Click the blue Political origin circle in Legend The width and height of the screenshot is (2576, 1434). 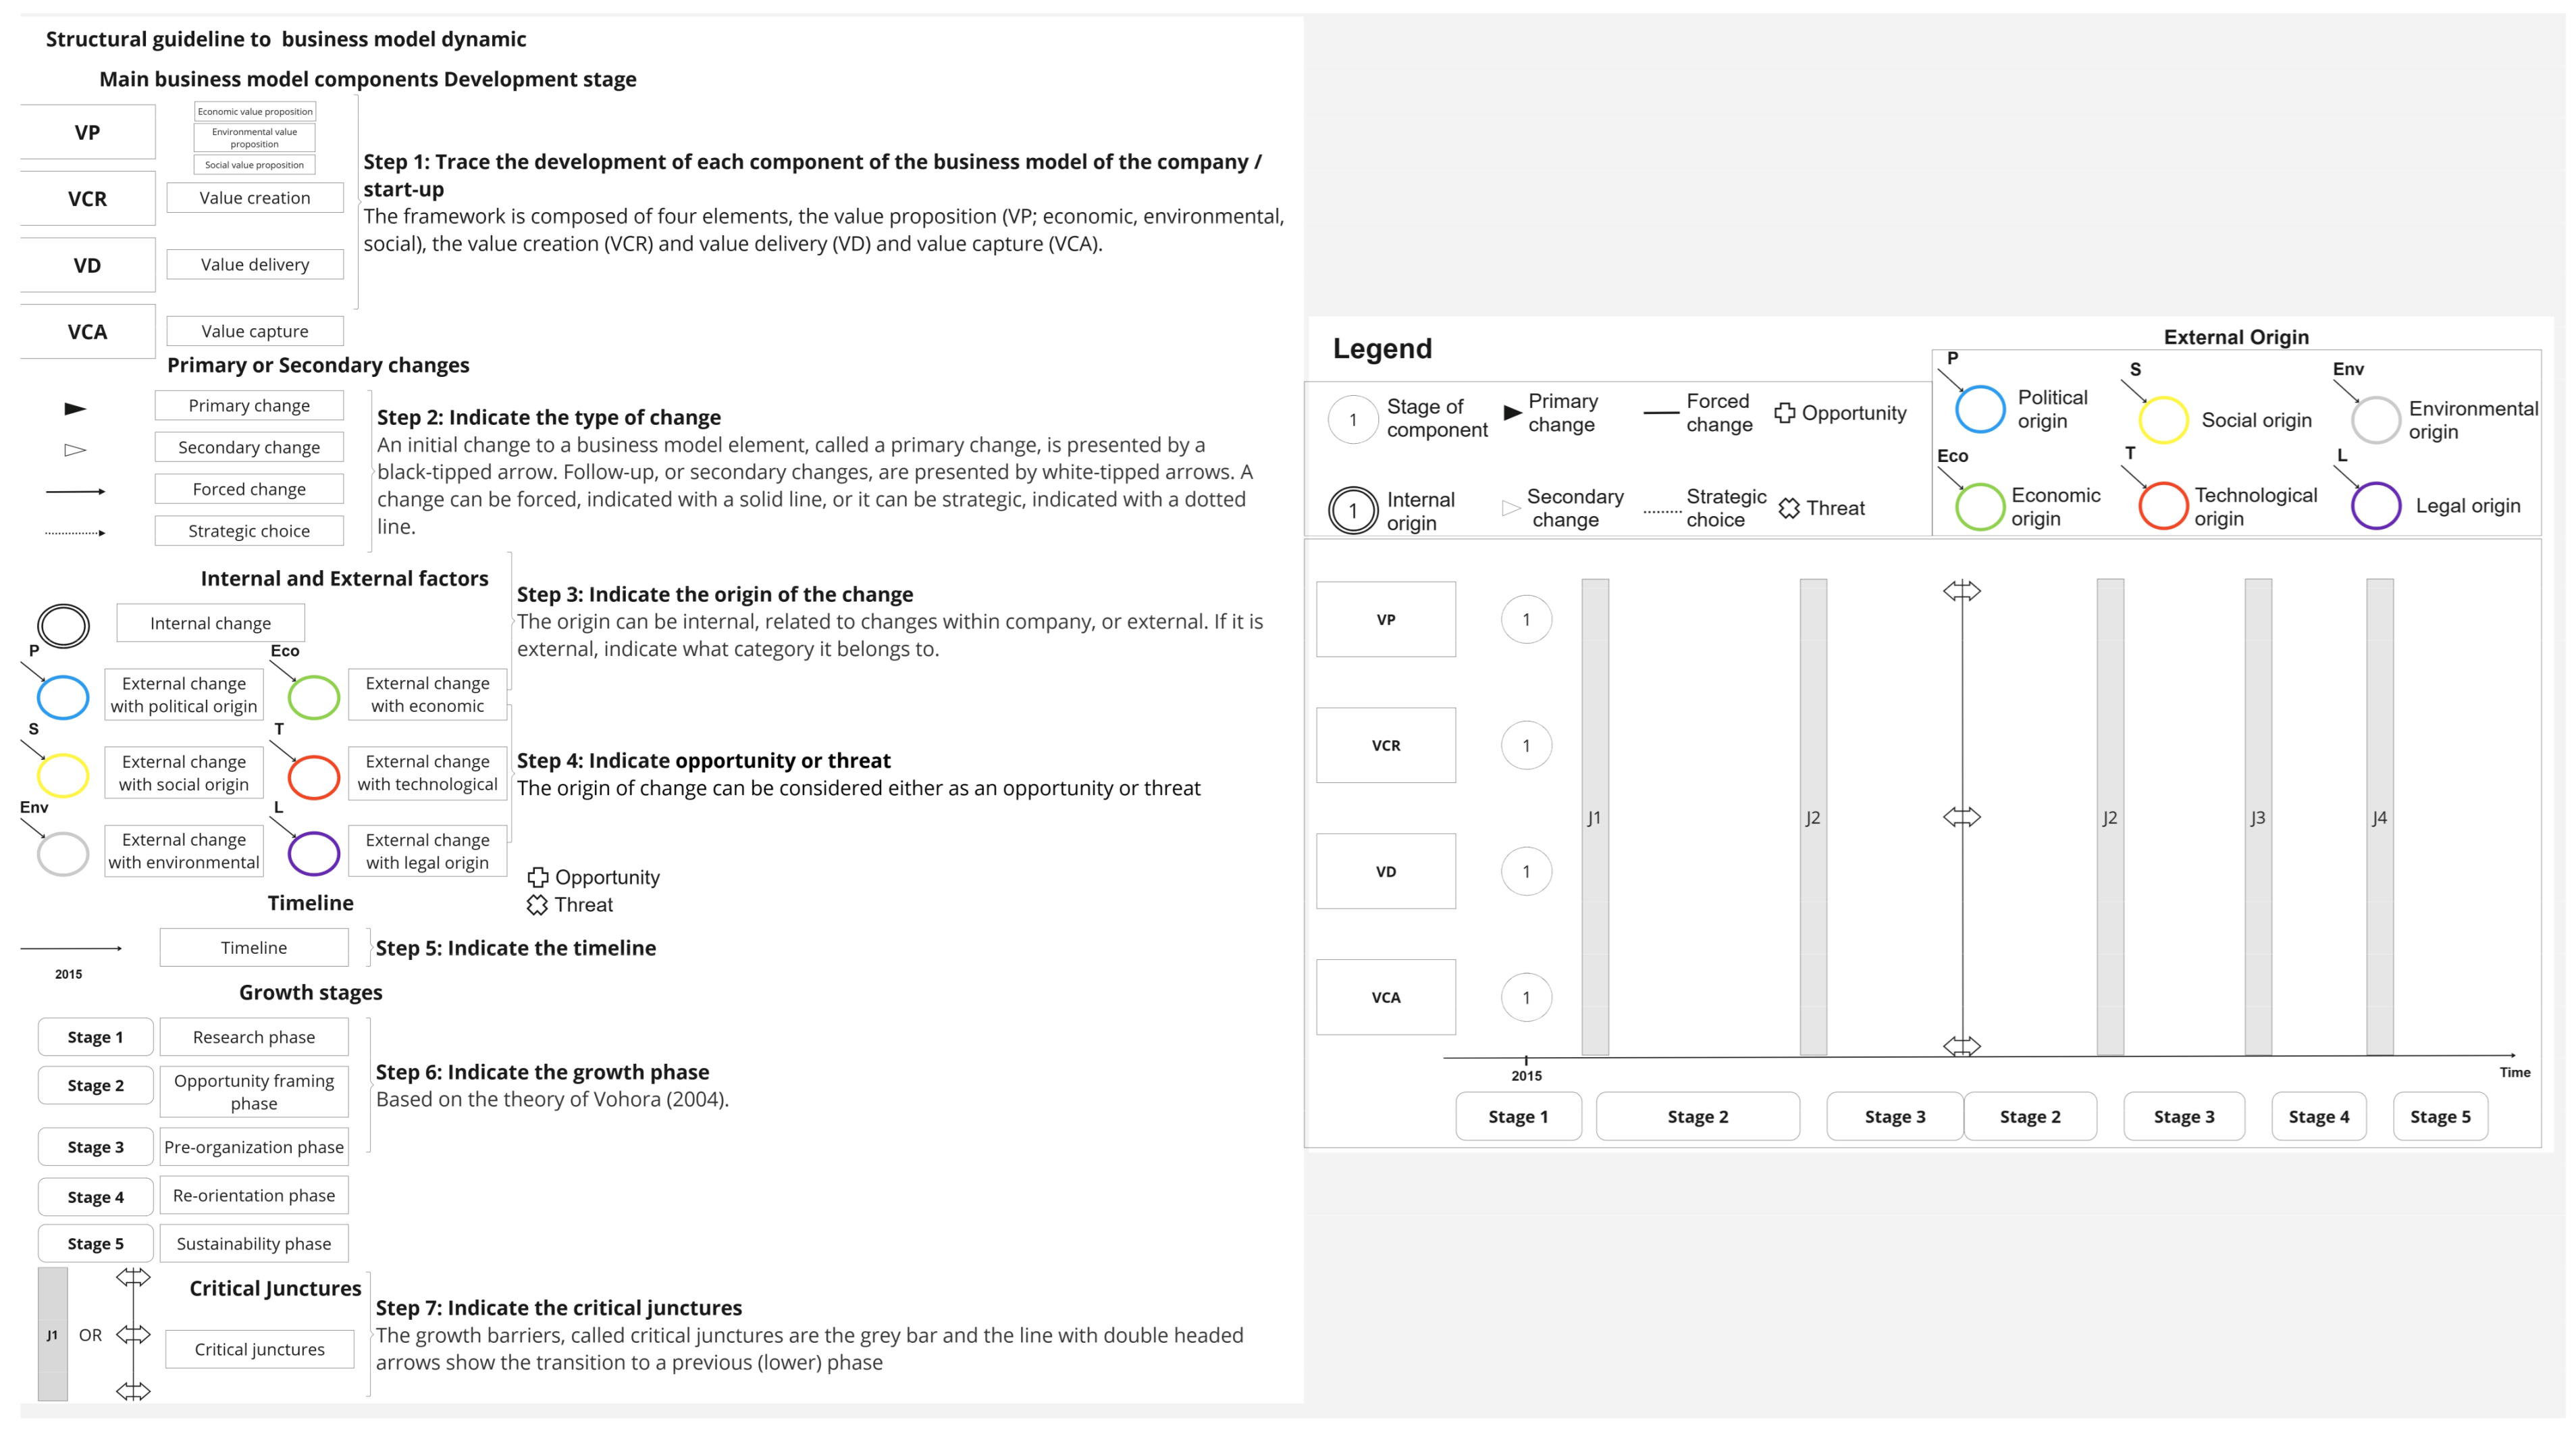click(1980, 409)
